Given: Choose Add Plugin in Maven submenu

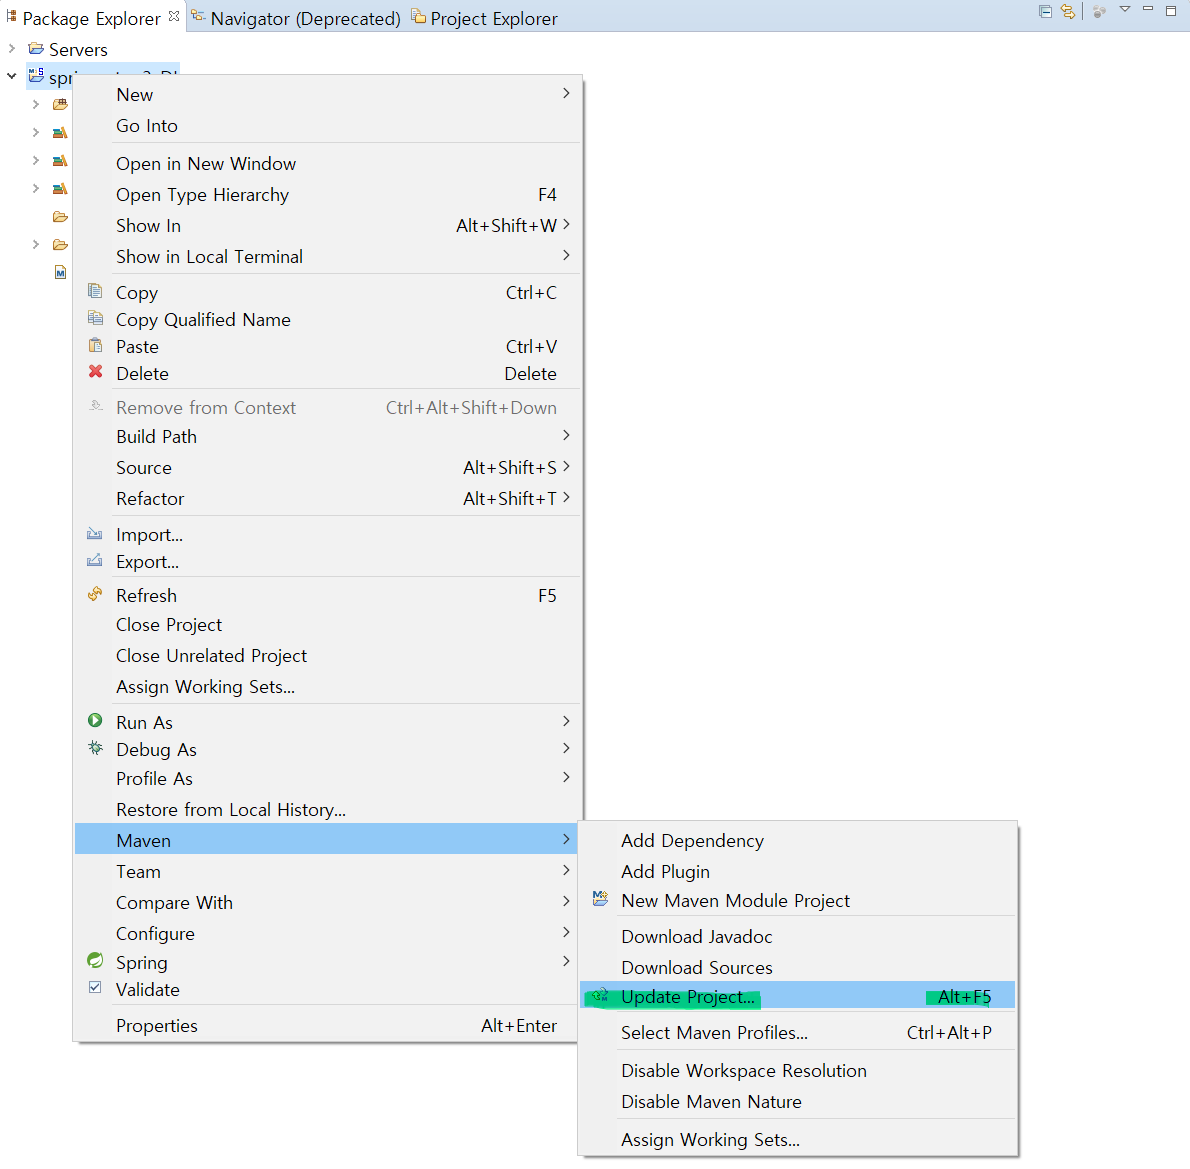Looking at the screenshot, I should [798, 871].
